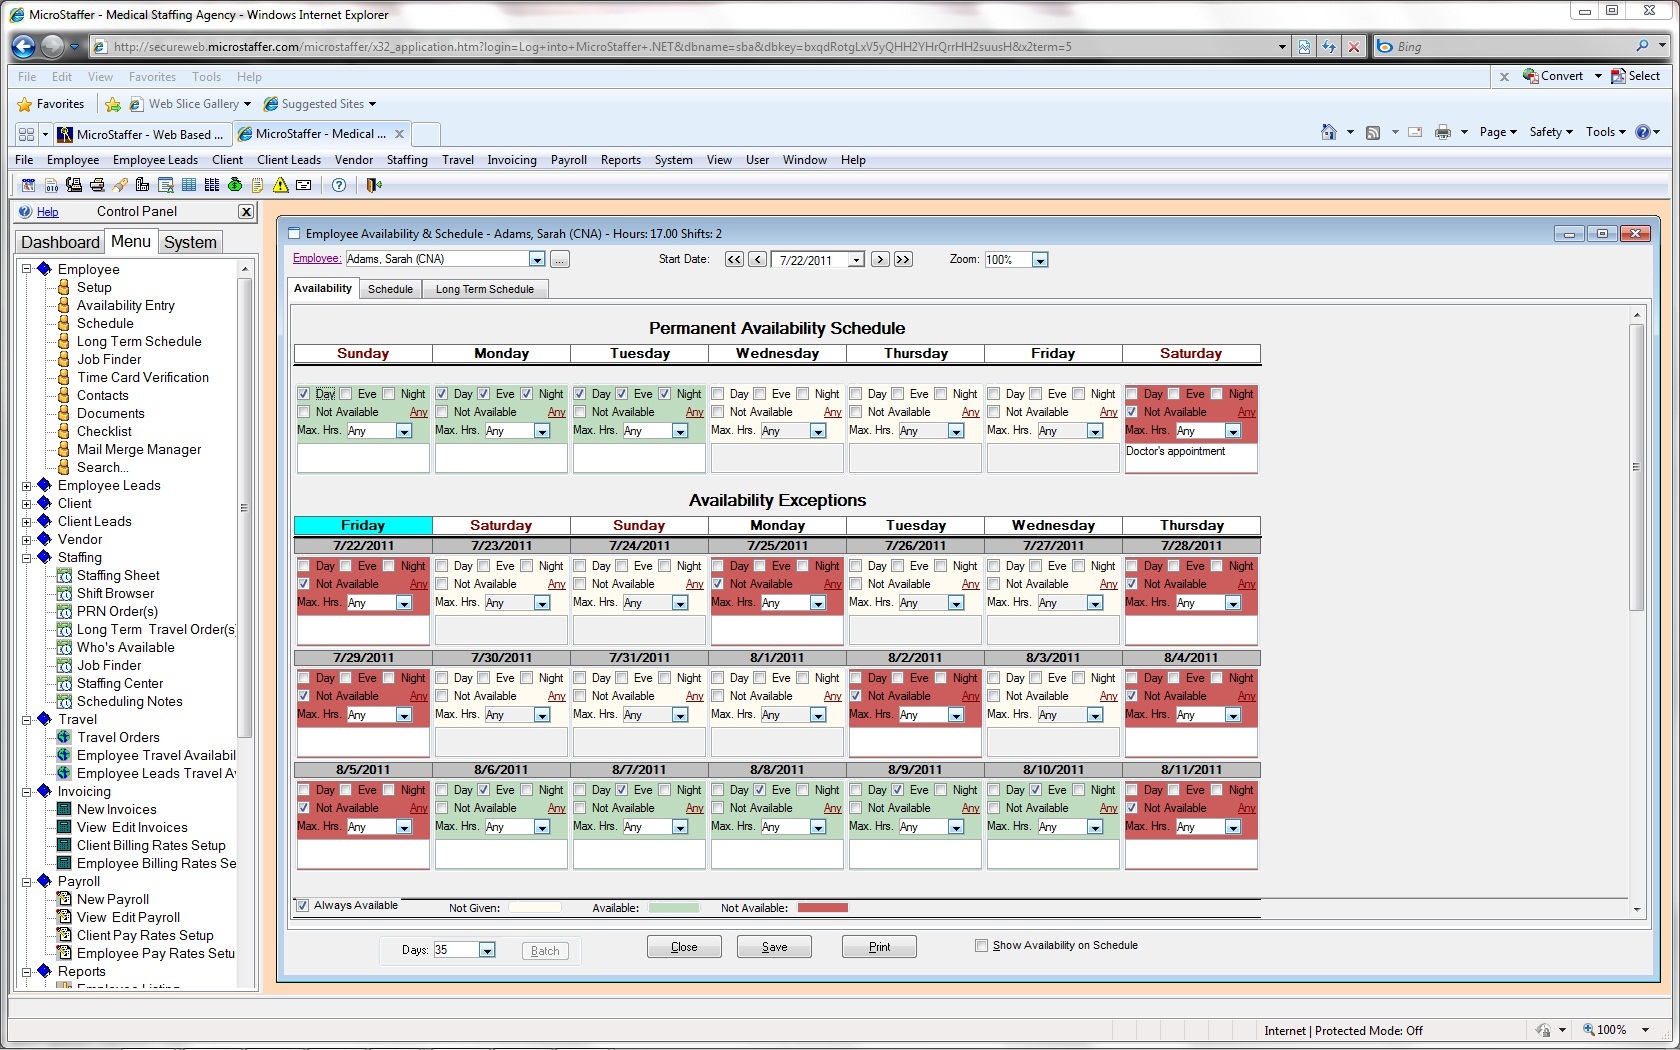Click the question mark help toolbar icon

click(339, 185)
